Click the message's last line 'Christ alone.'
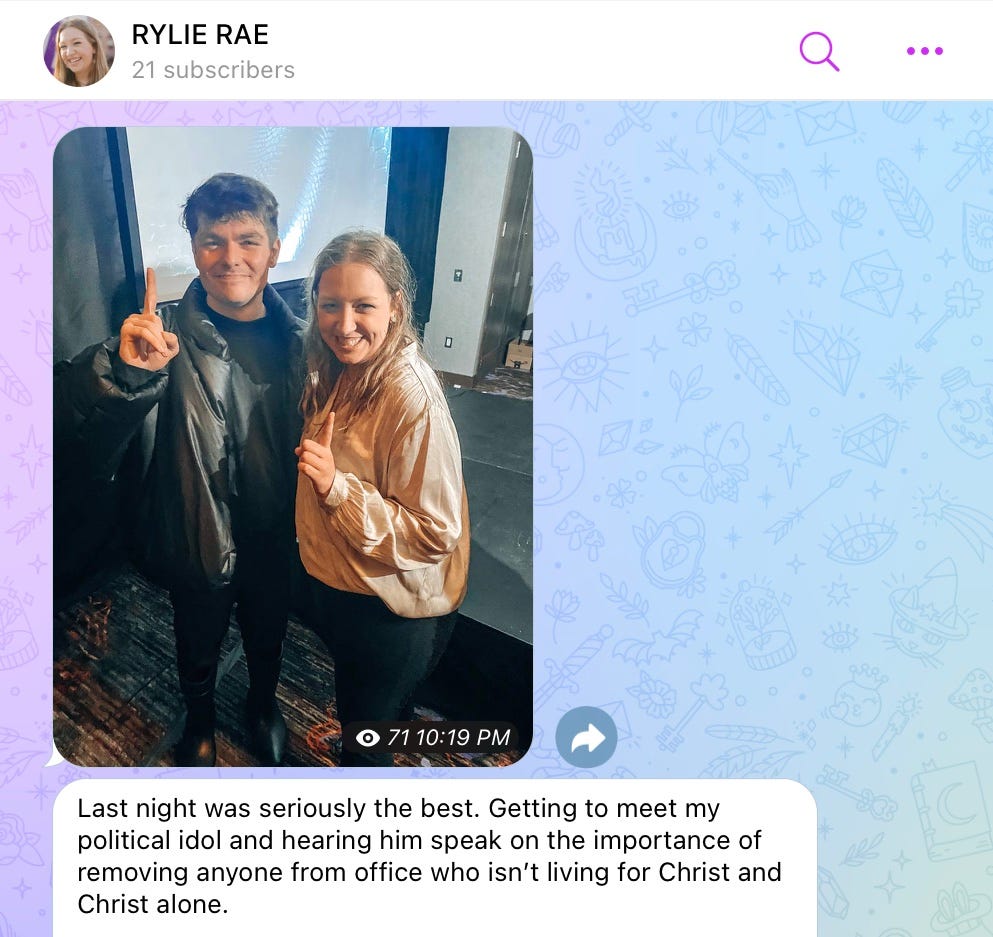Image resolution: width=993 pixels, height=937 pixels. (x=153, y=904)
